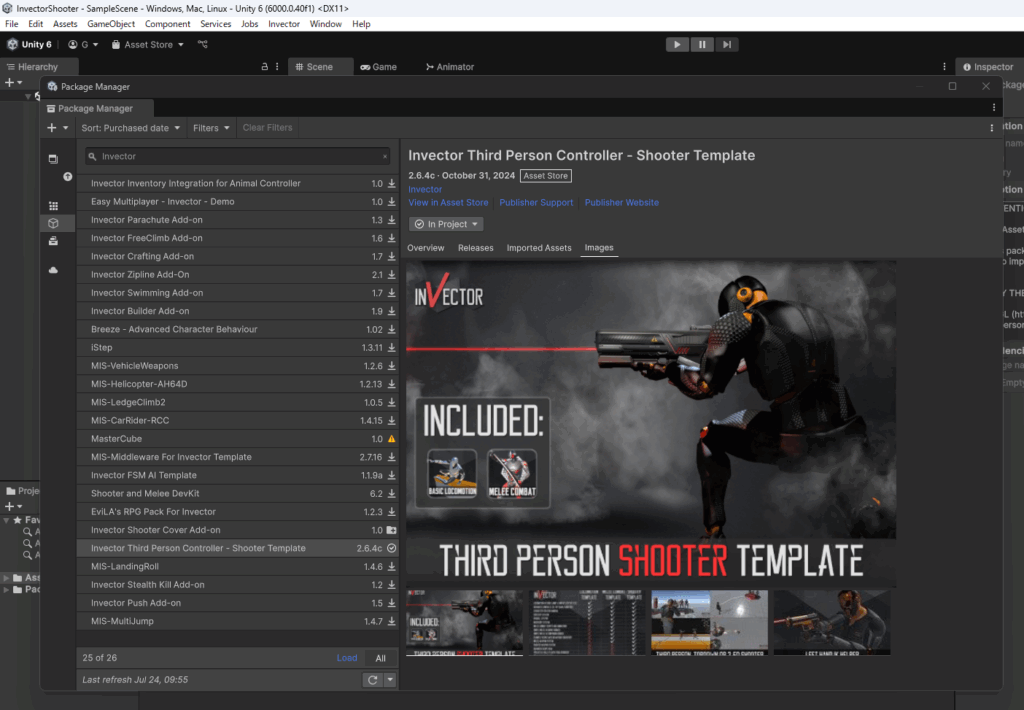Select the second image thumbnail

588,622
